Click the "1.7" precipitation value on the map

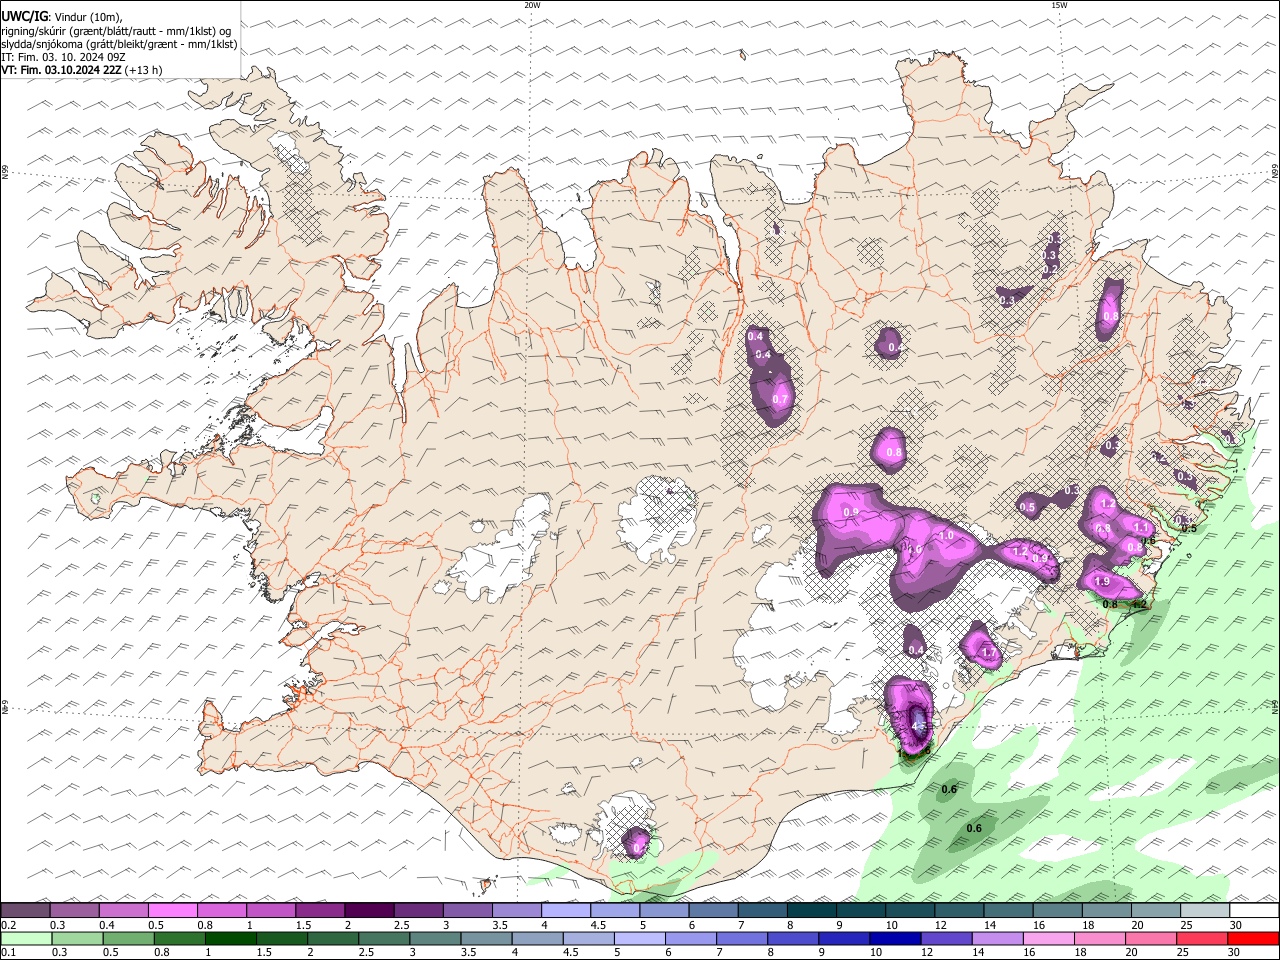pos(989,652)
